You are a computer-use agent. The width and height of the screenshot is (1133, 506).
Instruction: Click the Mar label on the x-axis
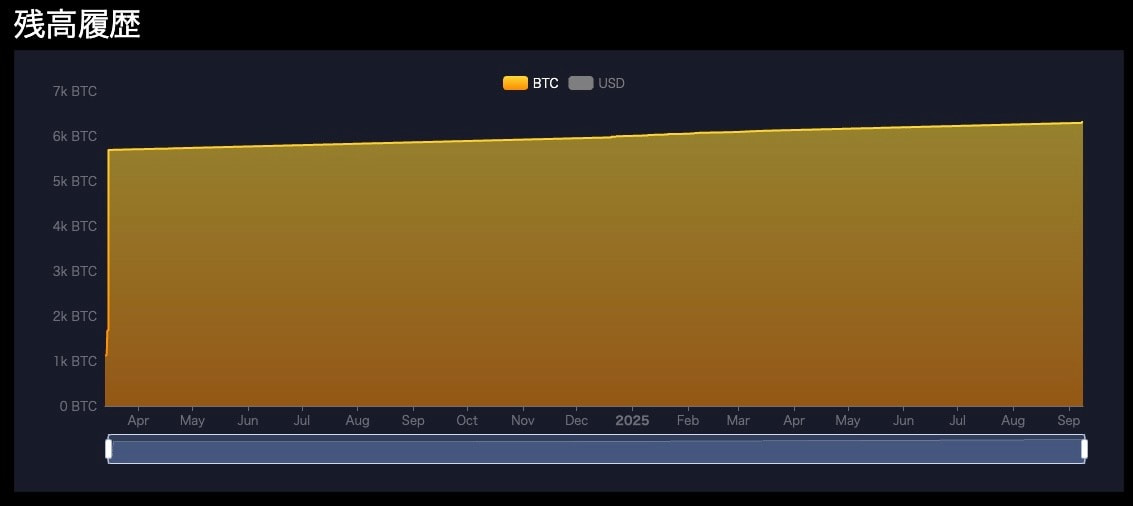coord(738,421)
